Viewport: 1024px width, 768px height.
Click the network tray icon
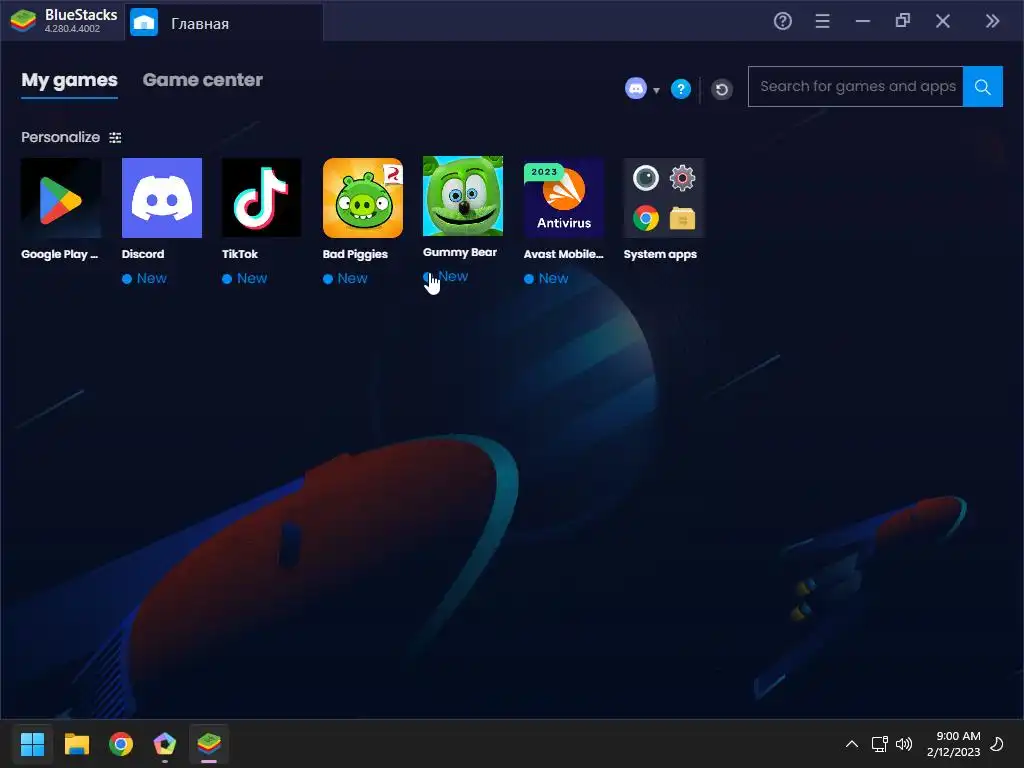(880, 744)
